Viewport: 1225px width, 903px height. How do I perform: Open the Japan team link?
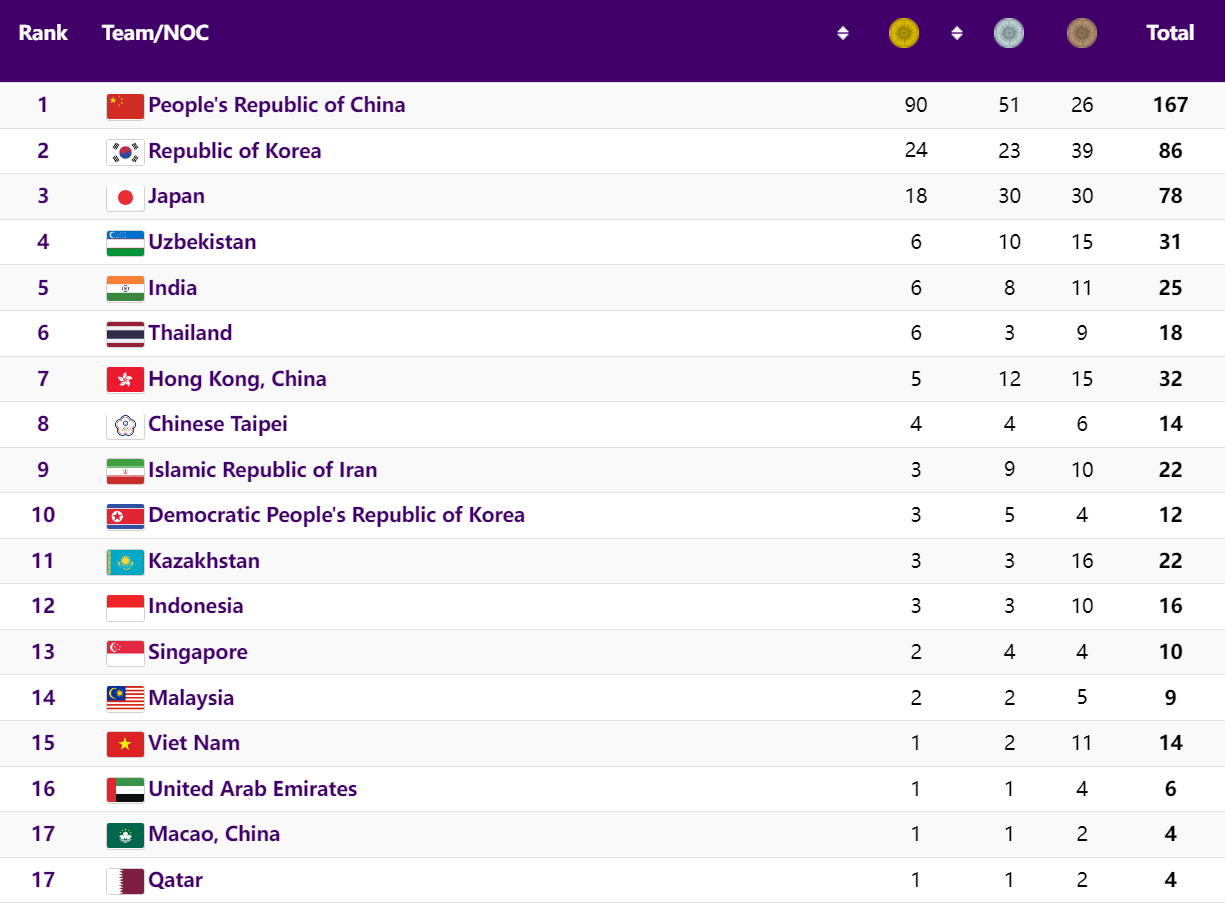[x=177, y=196]
